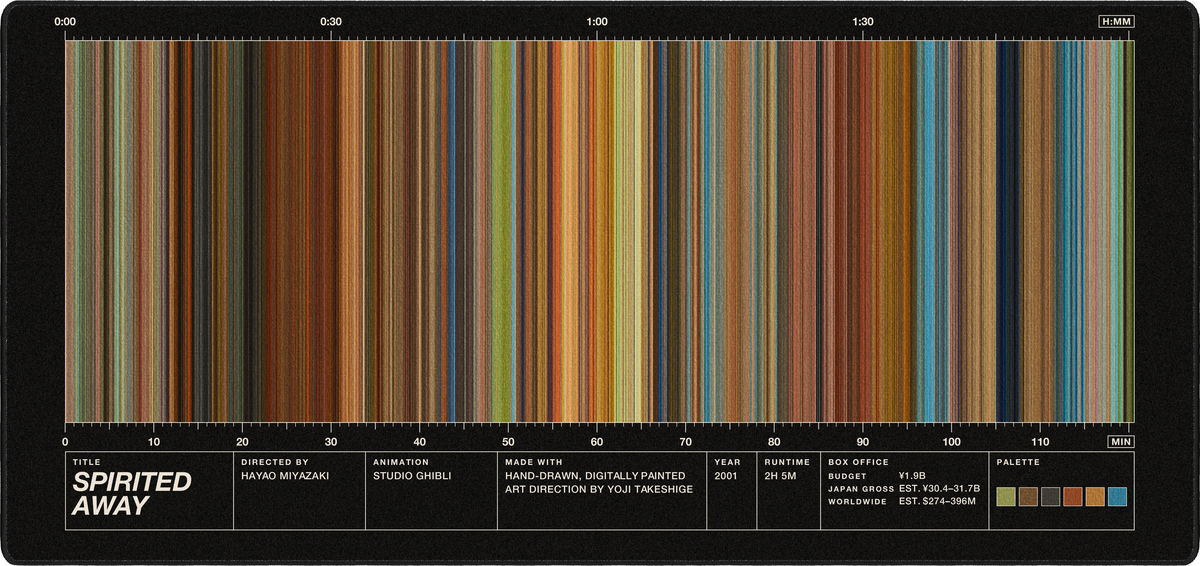Click the RUNTIME label
Viewport: 1200px width, 566px height.
coord(787,462)
